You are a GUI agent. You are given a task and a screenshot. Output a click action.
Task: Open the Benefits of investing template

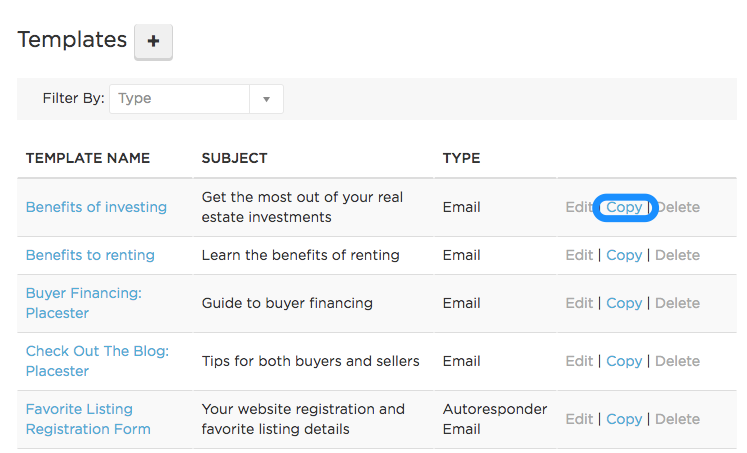(96, 207)
